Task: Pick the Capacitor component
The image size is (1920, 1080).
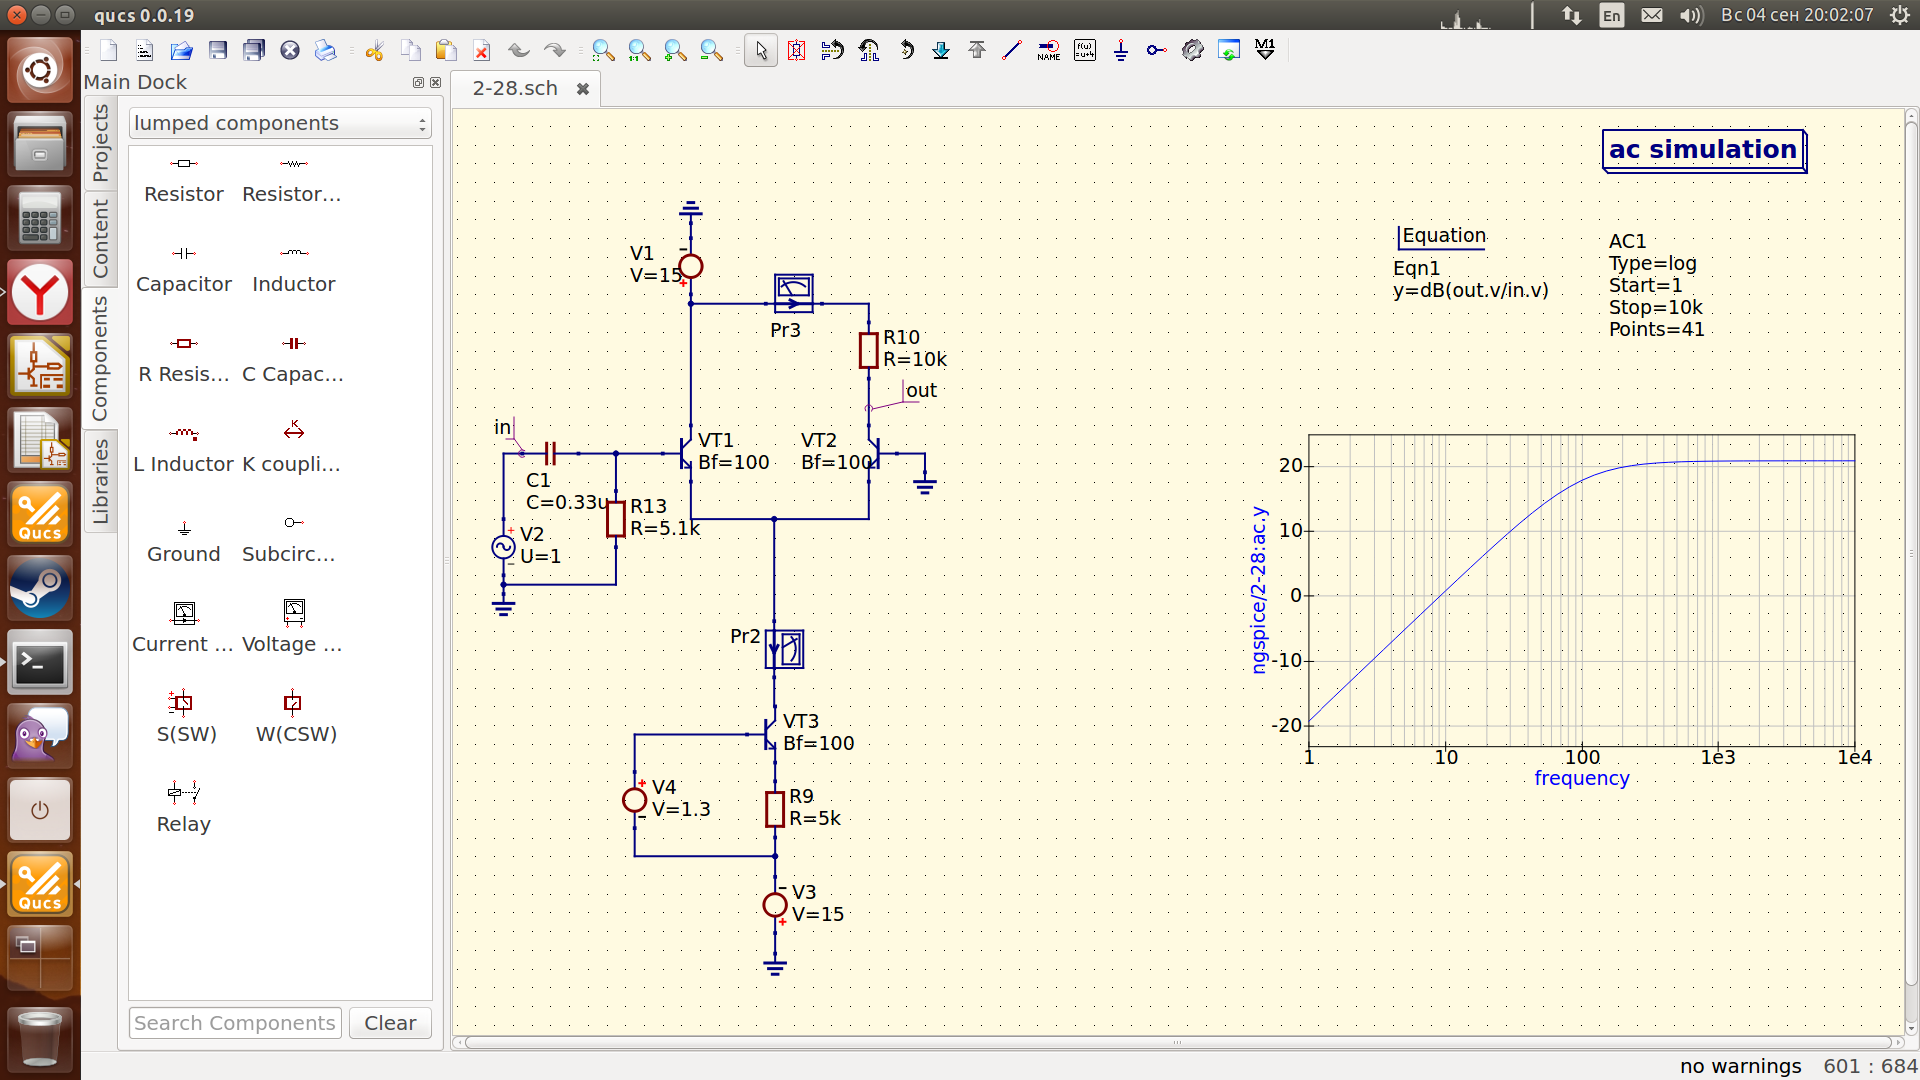Action: point(184,268)
